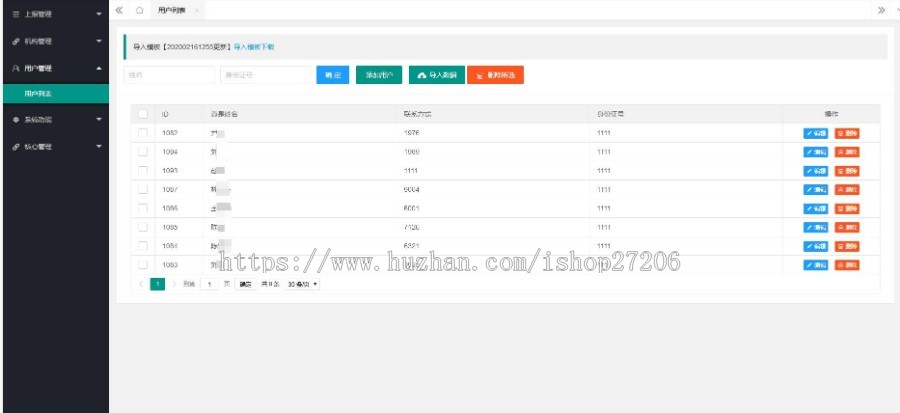The width and height of the screenshot is (900, 413).
Task: Collapse the 用户管理 sidebar menu
Action: (56, 68)
